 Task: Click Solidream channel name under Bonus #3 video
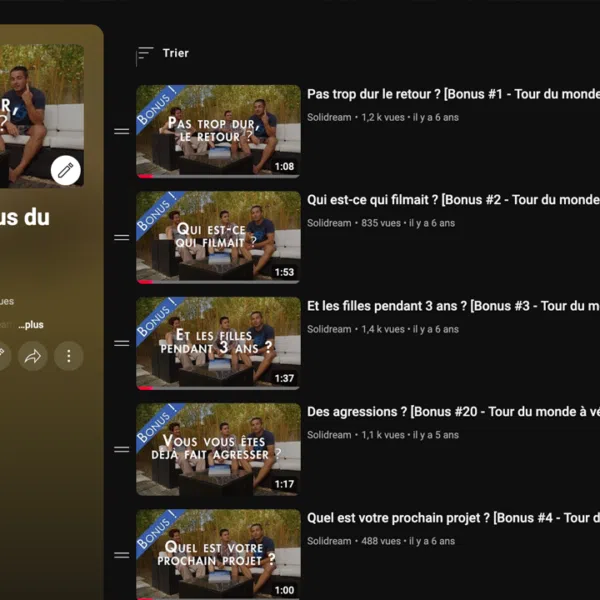coord(329,329)
